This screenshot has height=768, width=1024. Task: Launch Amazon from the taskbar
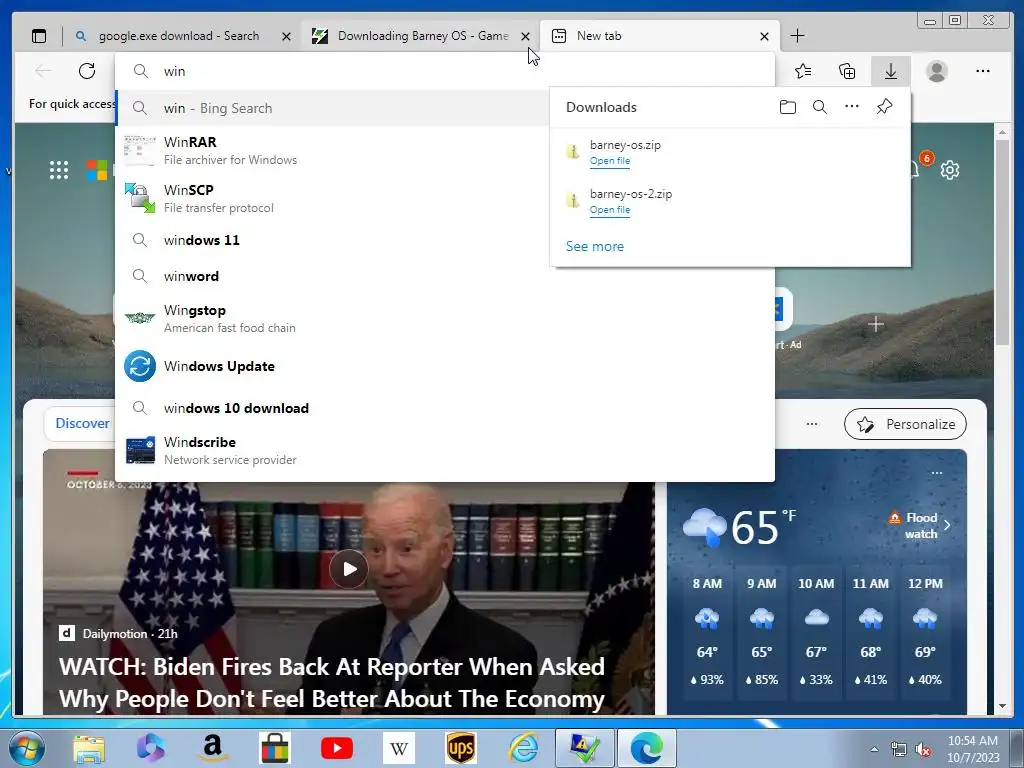click(213, 748)
